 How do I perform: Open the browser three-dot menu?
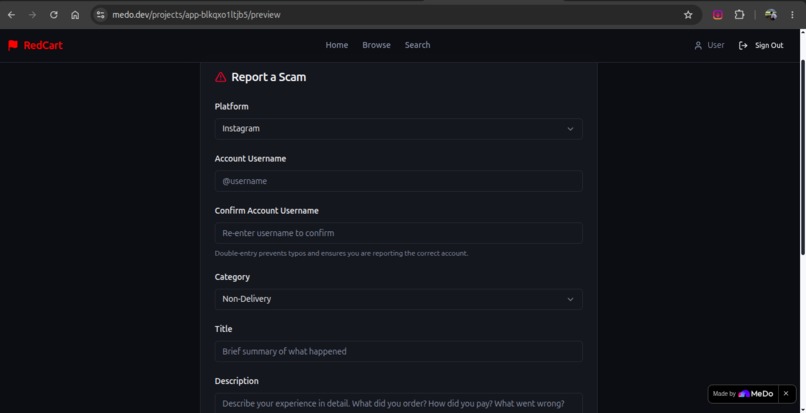pos(792,15)
